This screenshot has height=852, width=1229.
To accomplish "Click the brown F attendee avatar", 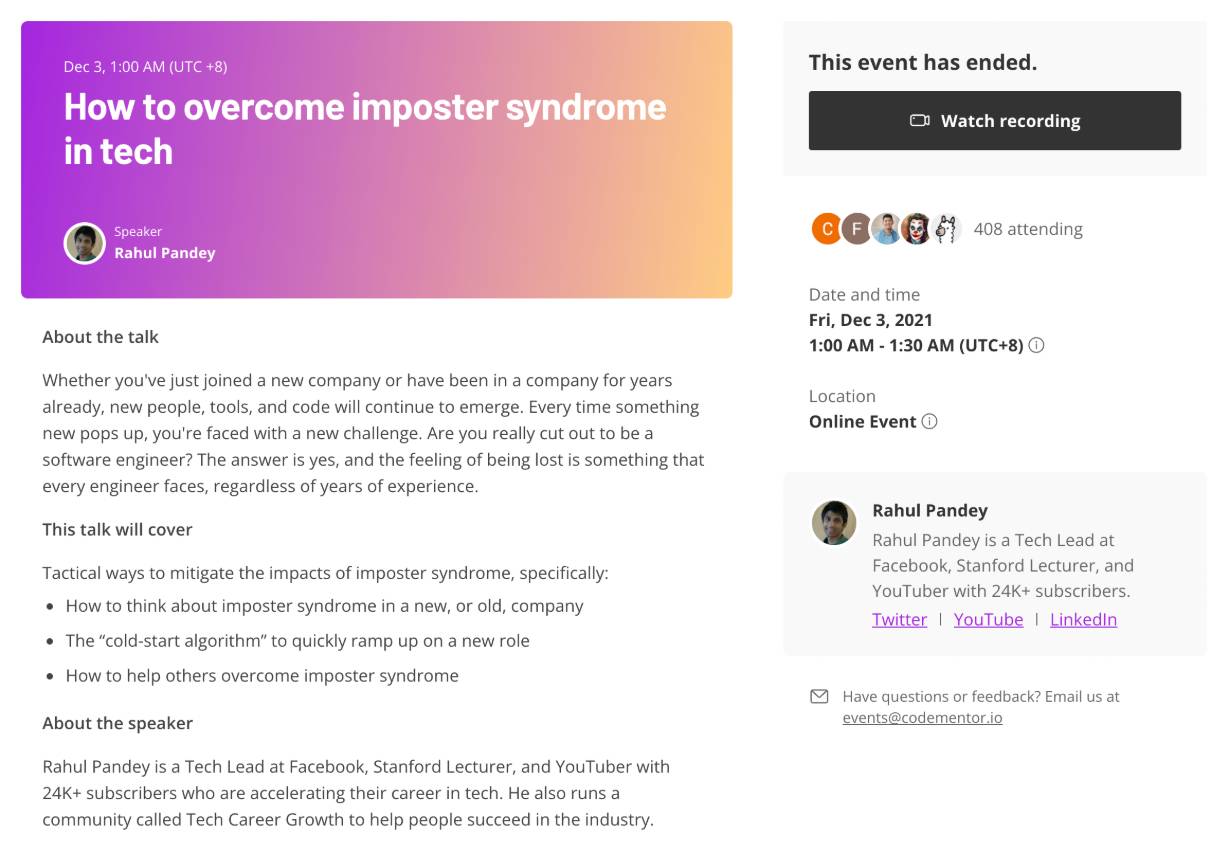I will (x=856, y=229).
